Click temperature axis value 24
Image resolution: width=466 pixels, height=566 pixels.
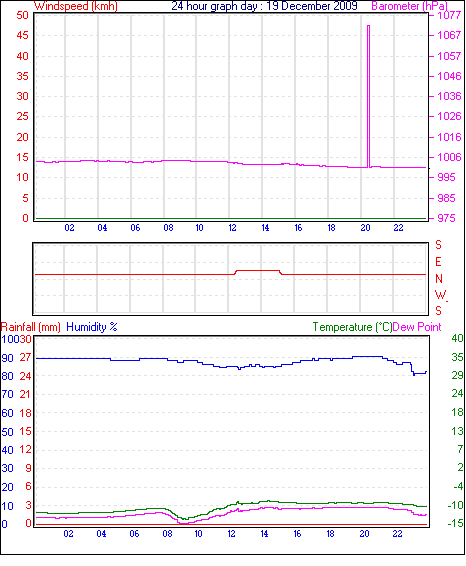tap(457, 393)
